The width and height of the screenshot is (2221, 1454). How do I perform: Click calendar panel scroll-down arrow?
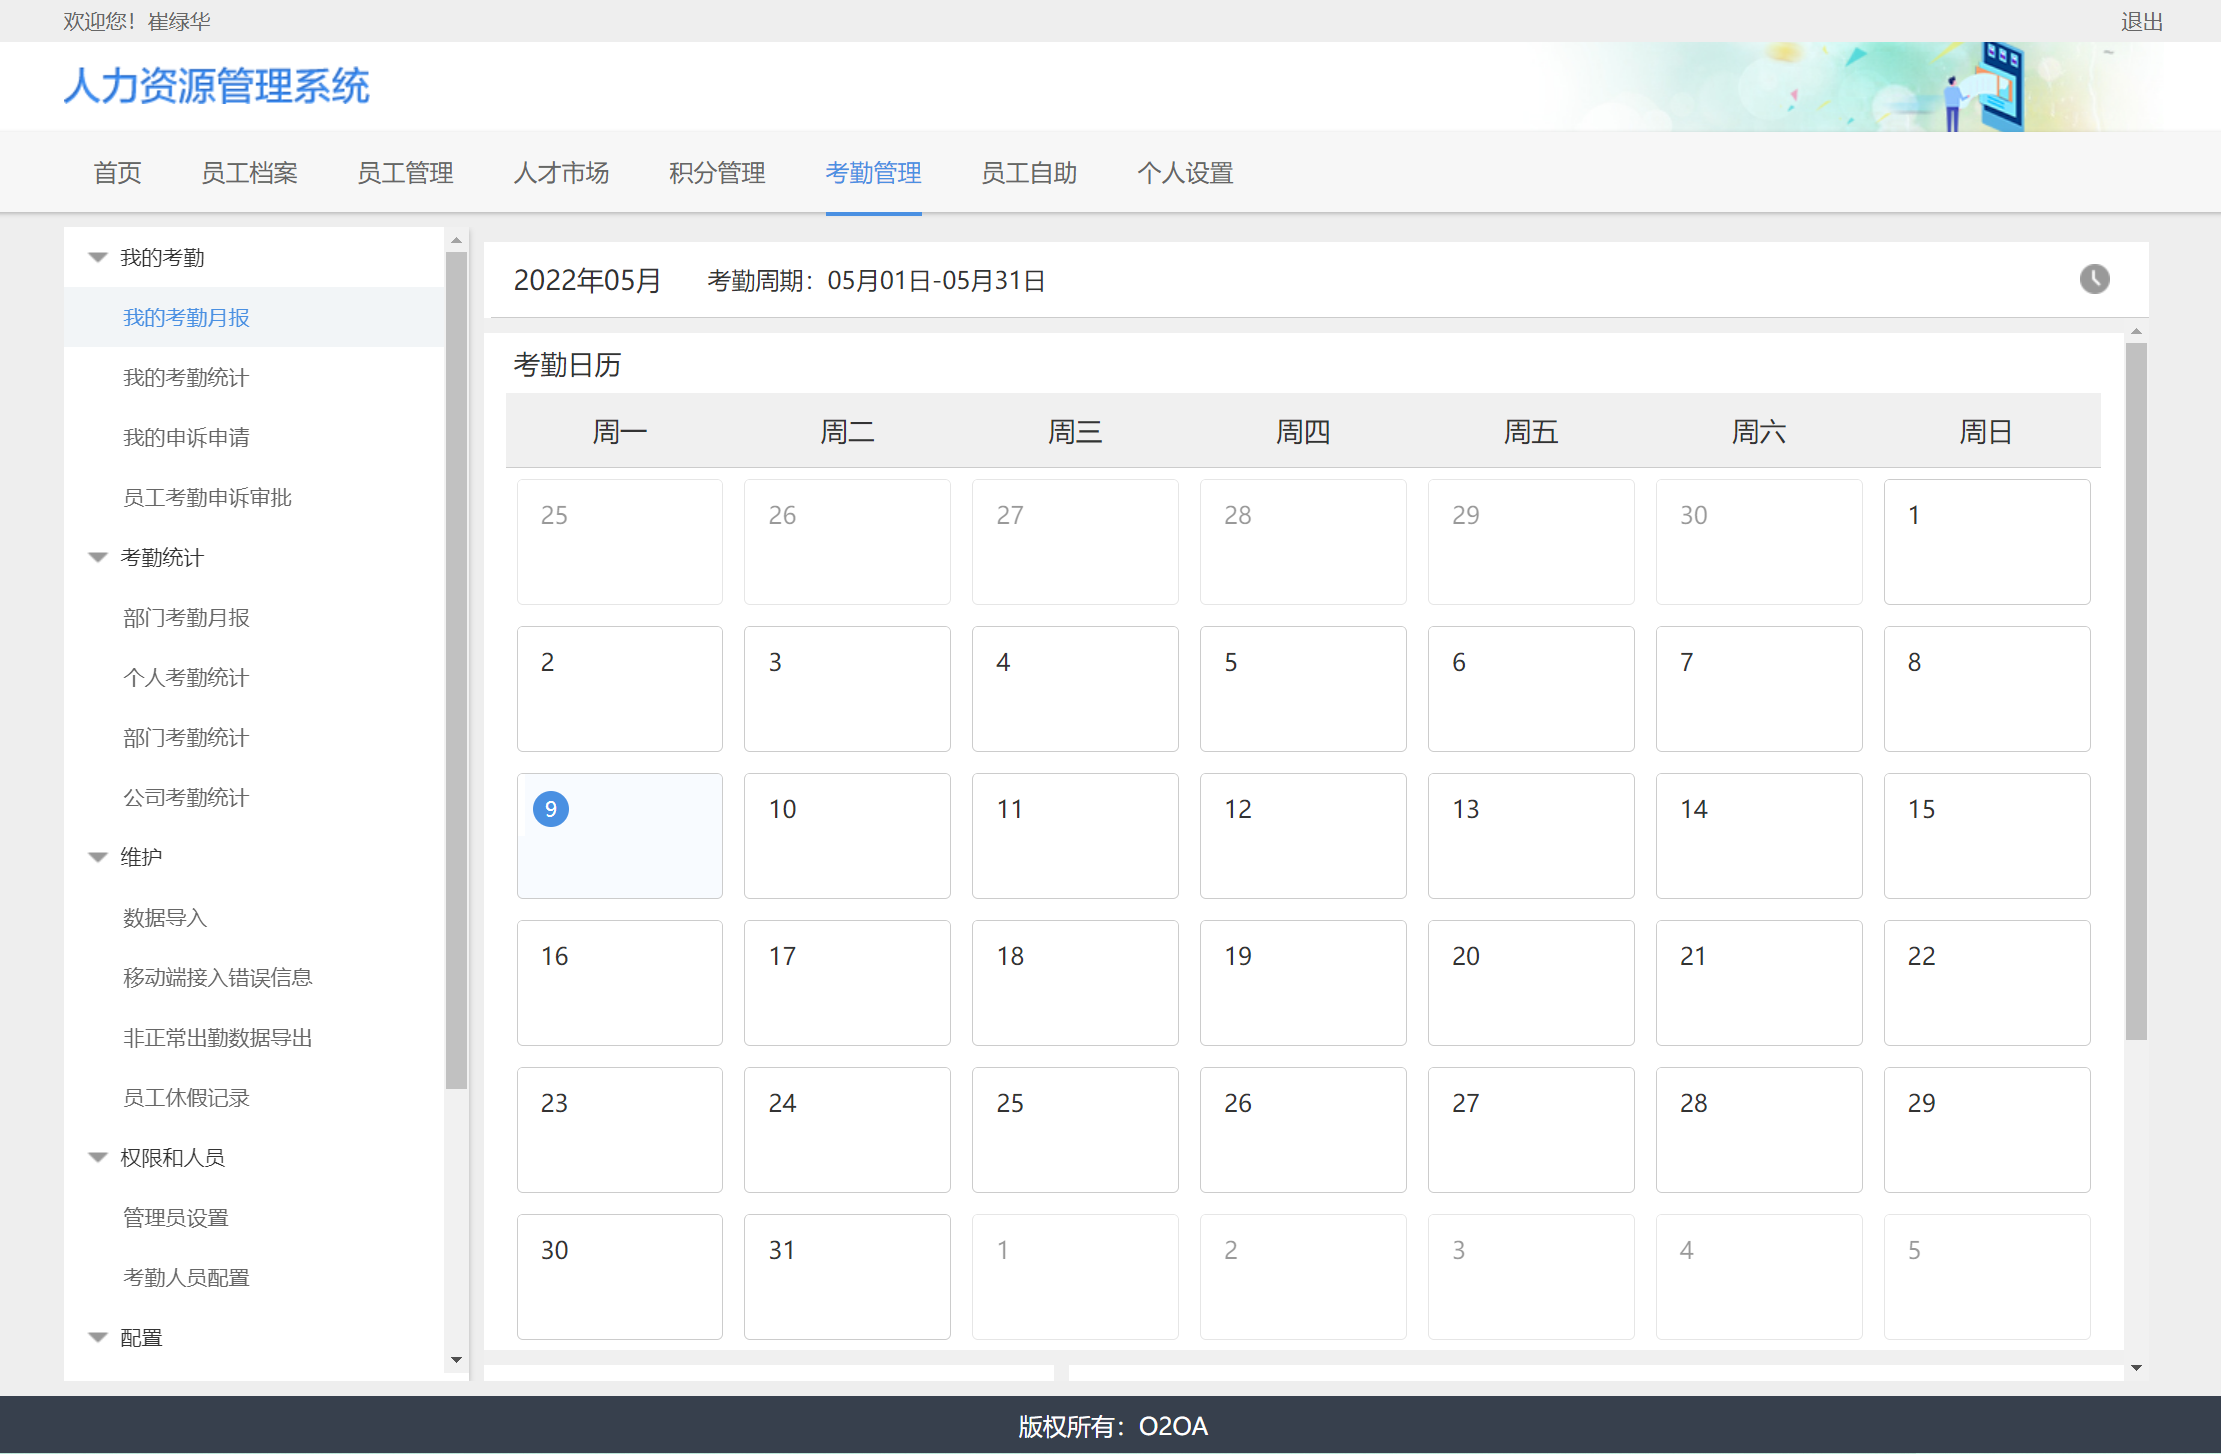(x=2136, y=1368)
